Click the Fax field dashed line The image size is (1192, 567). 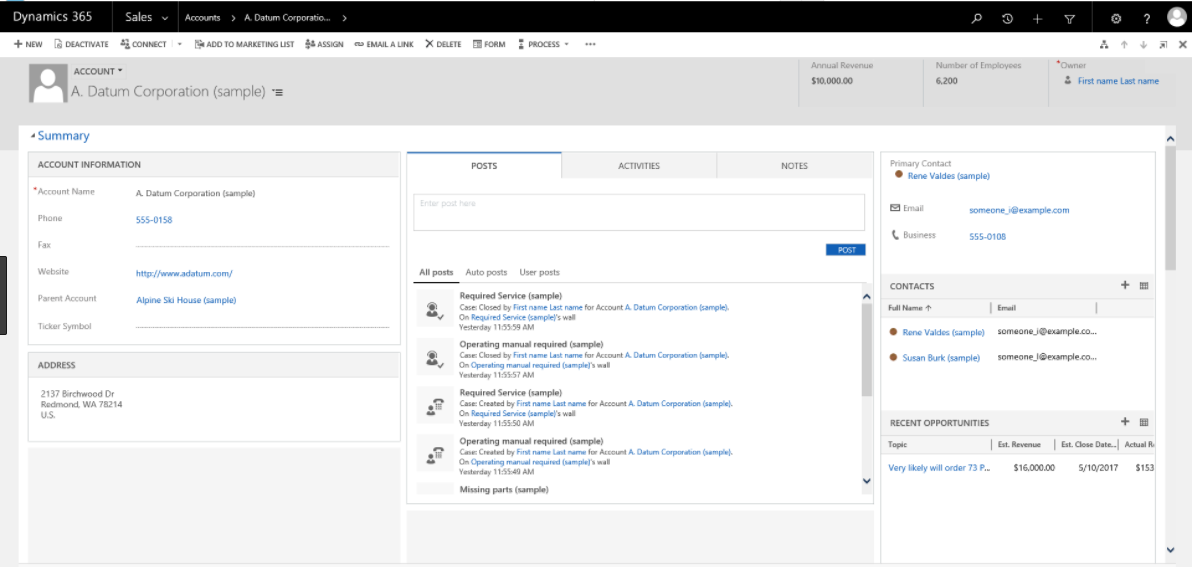262,246
